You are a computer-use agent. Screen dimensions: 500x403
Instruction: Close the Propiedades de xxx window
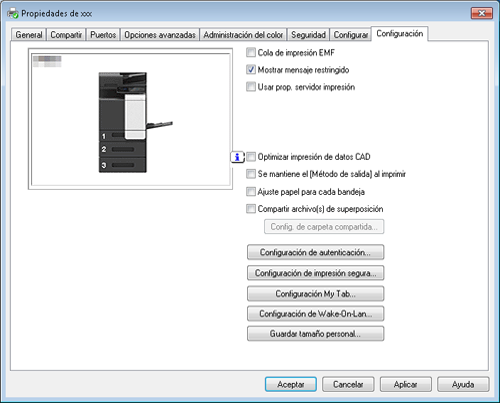click(x=482, y=13)
